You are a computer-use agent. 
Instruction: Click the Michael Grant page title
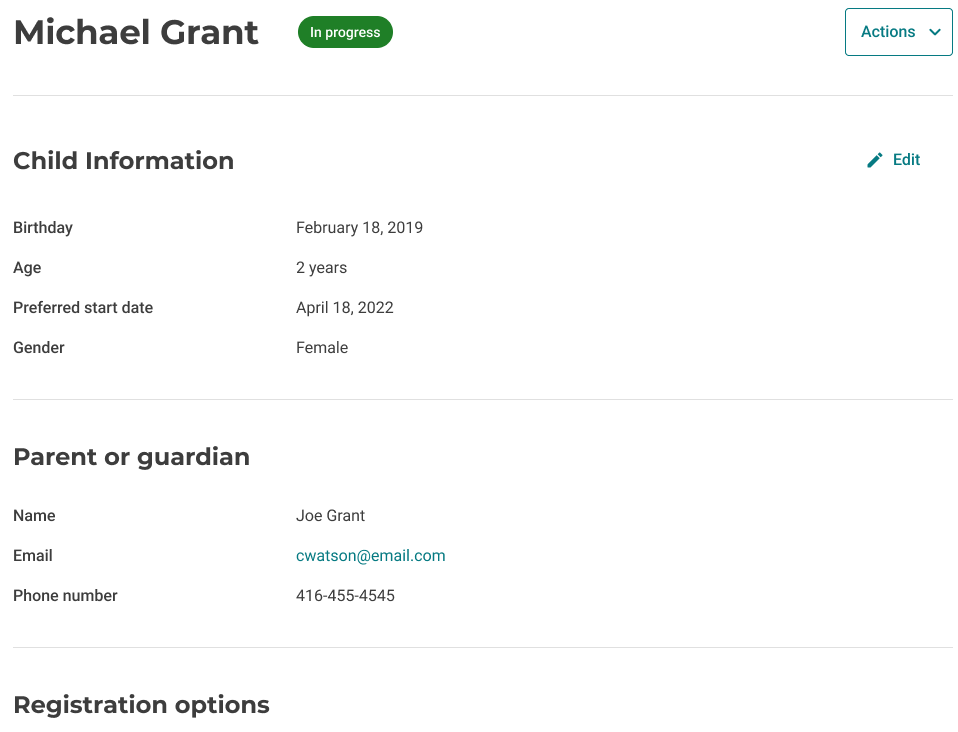[x=136, y=32]
